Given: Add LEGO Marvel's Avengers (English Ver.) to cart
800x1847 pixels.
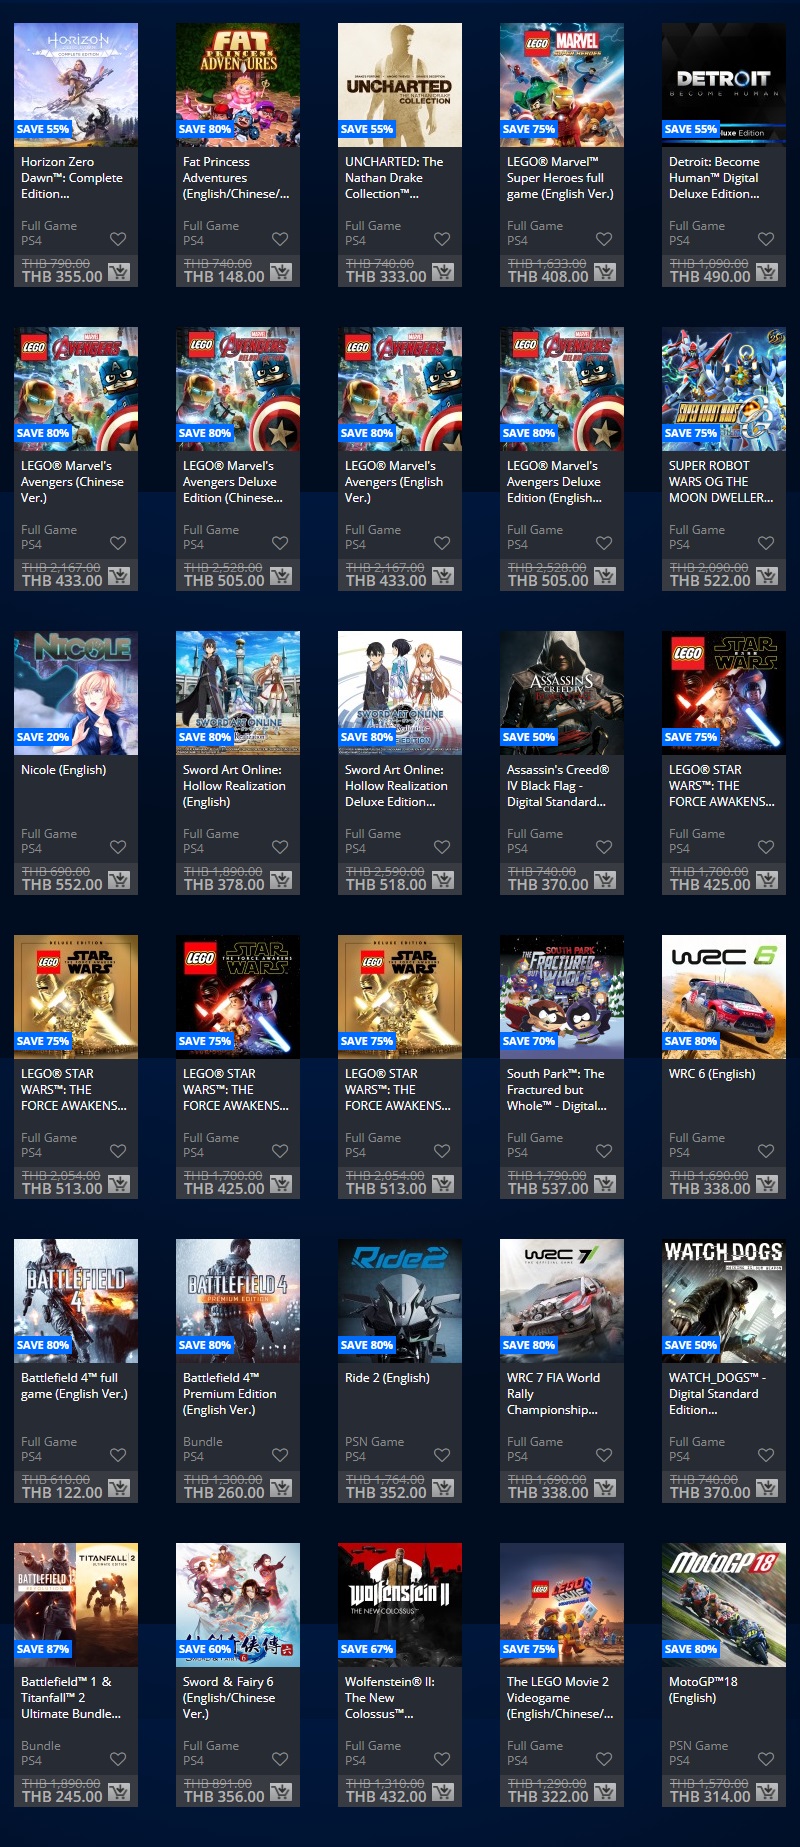Looking at the screenshot, I should pyautogui.click(x=442, y=576).
